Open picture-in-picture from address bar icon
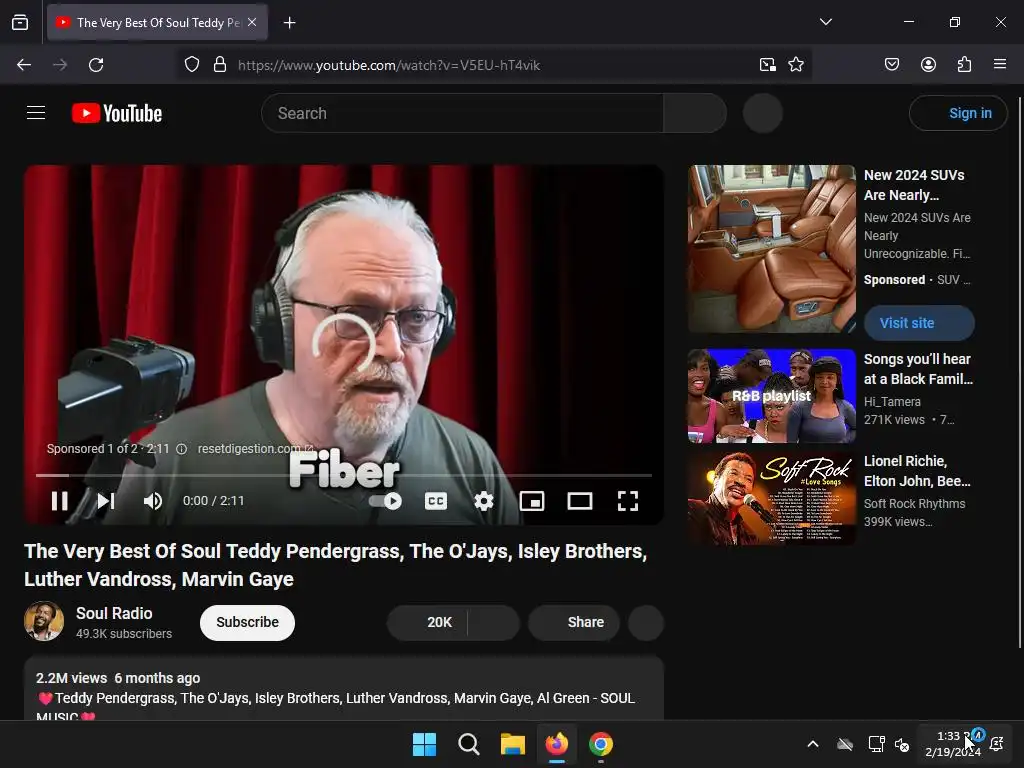 pyautogui.click(x=767, y=65)
